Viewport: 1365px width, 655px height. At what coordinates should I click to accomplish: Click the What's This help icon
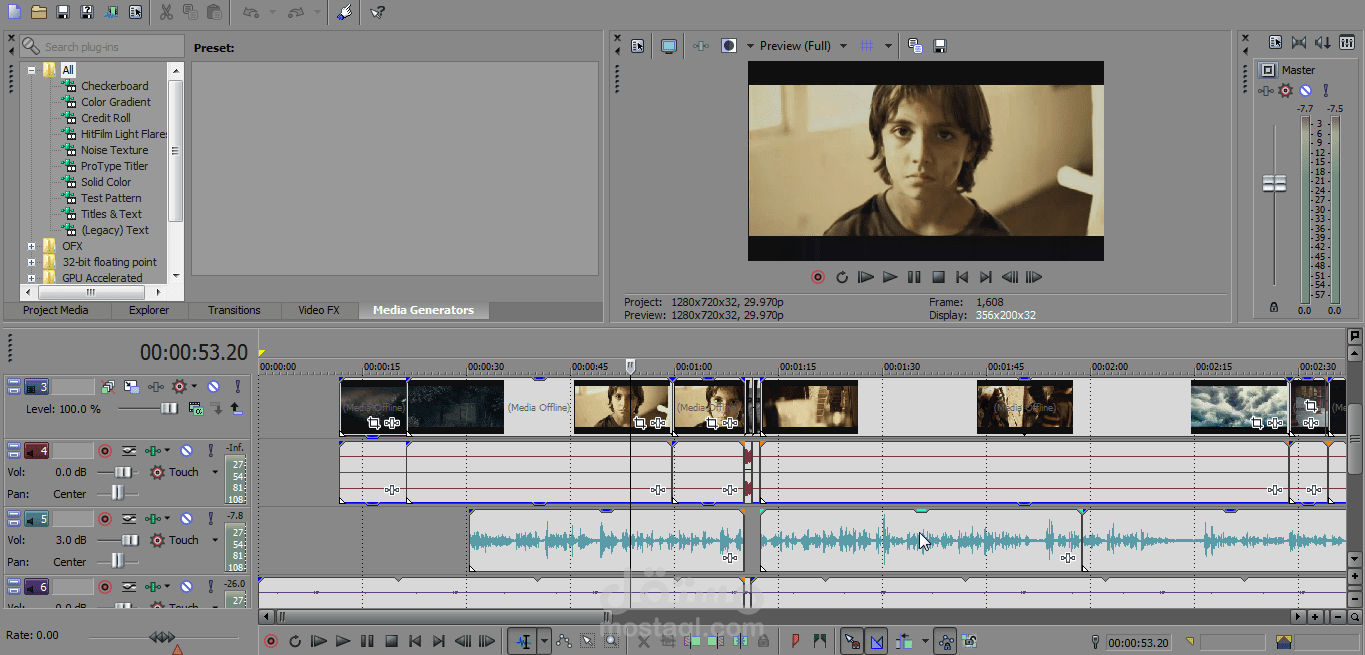377,12
